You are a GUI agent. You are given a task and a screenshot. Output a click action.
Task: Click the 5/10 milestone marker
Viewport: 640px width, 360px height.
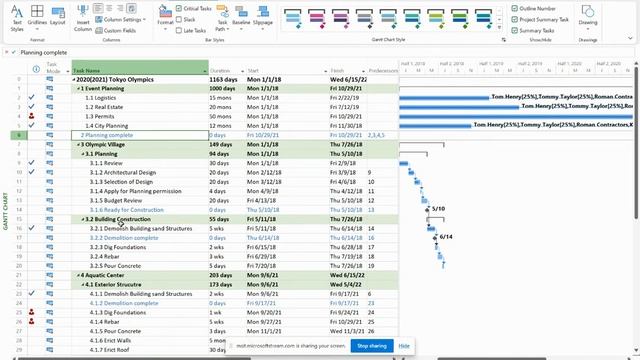click(x=427, y=209)
